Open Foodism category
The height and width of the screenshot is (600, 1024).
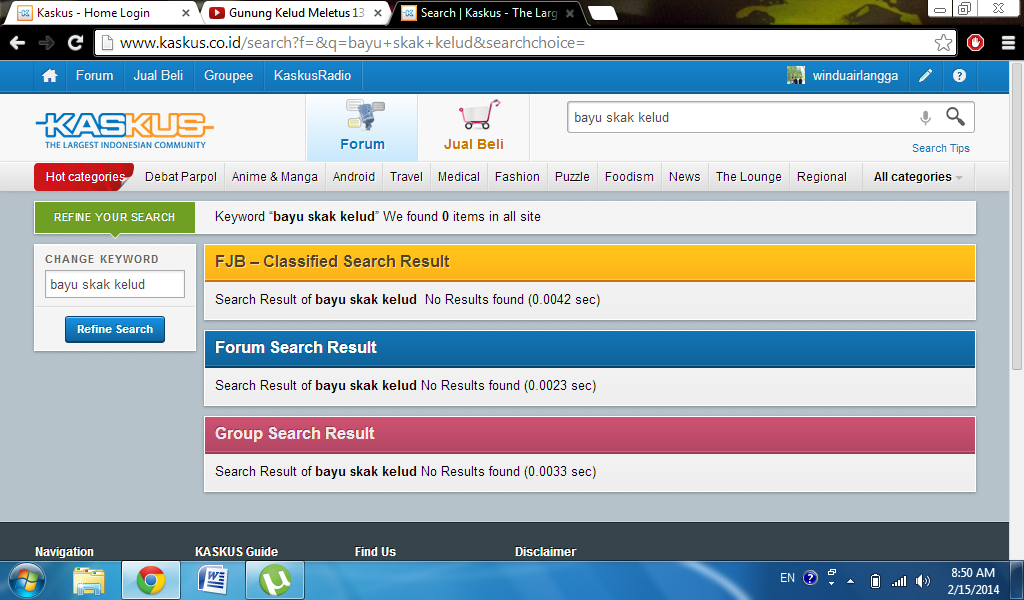(x=629, y=177)
